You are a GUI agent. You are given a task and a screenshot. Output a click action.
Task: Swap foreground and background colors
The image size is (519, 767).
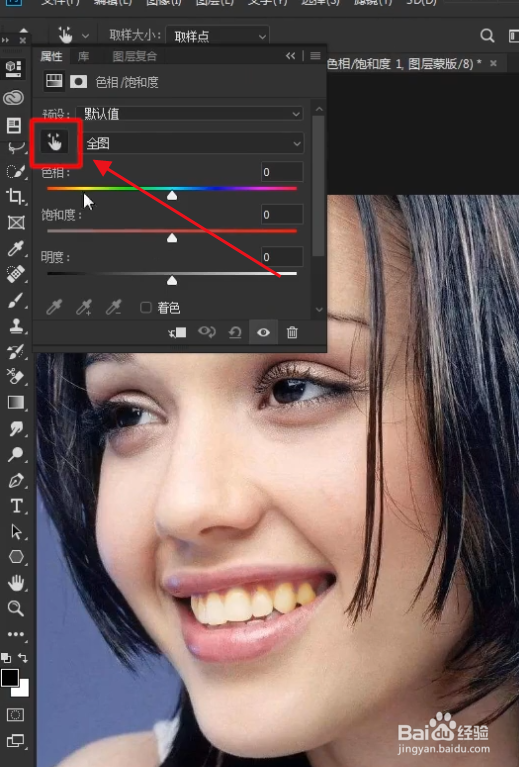coord(23,657)
